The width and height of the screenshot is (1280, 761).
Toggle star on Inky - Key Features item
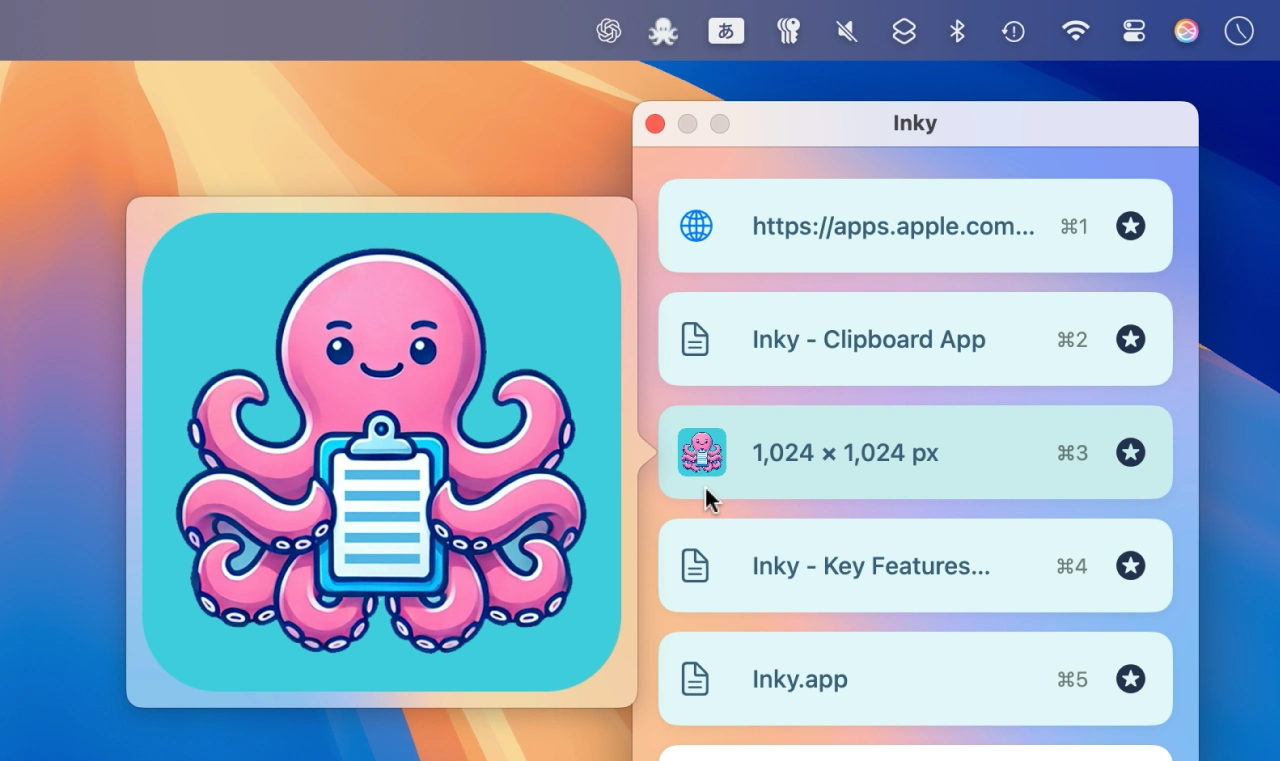pyautogui.click(x=1130, y=567)
